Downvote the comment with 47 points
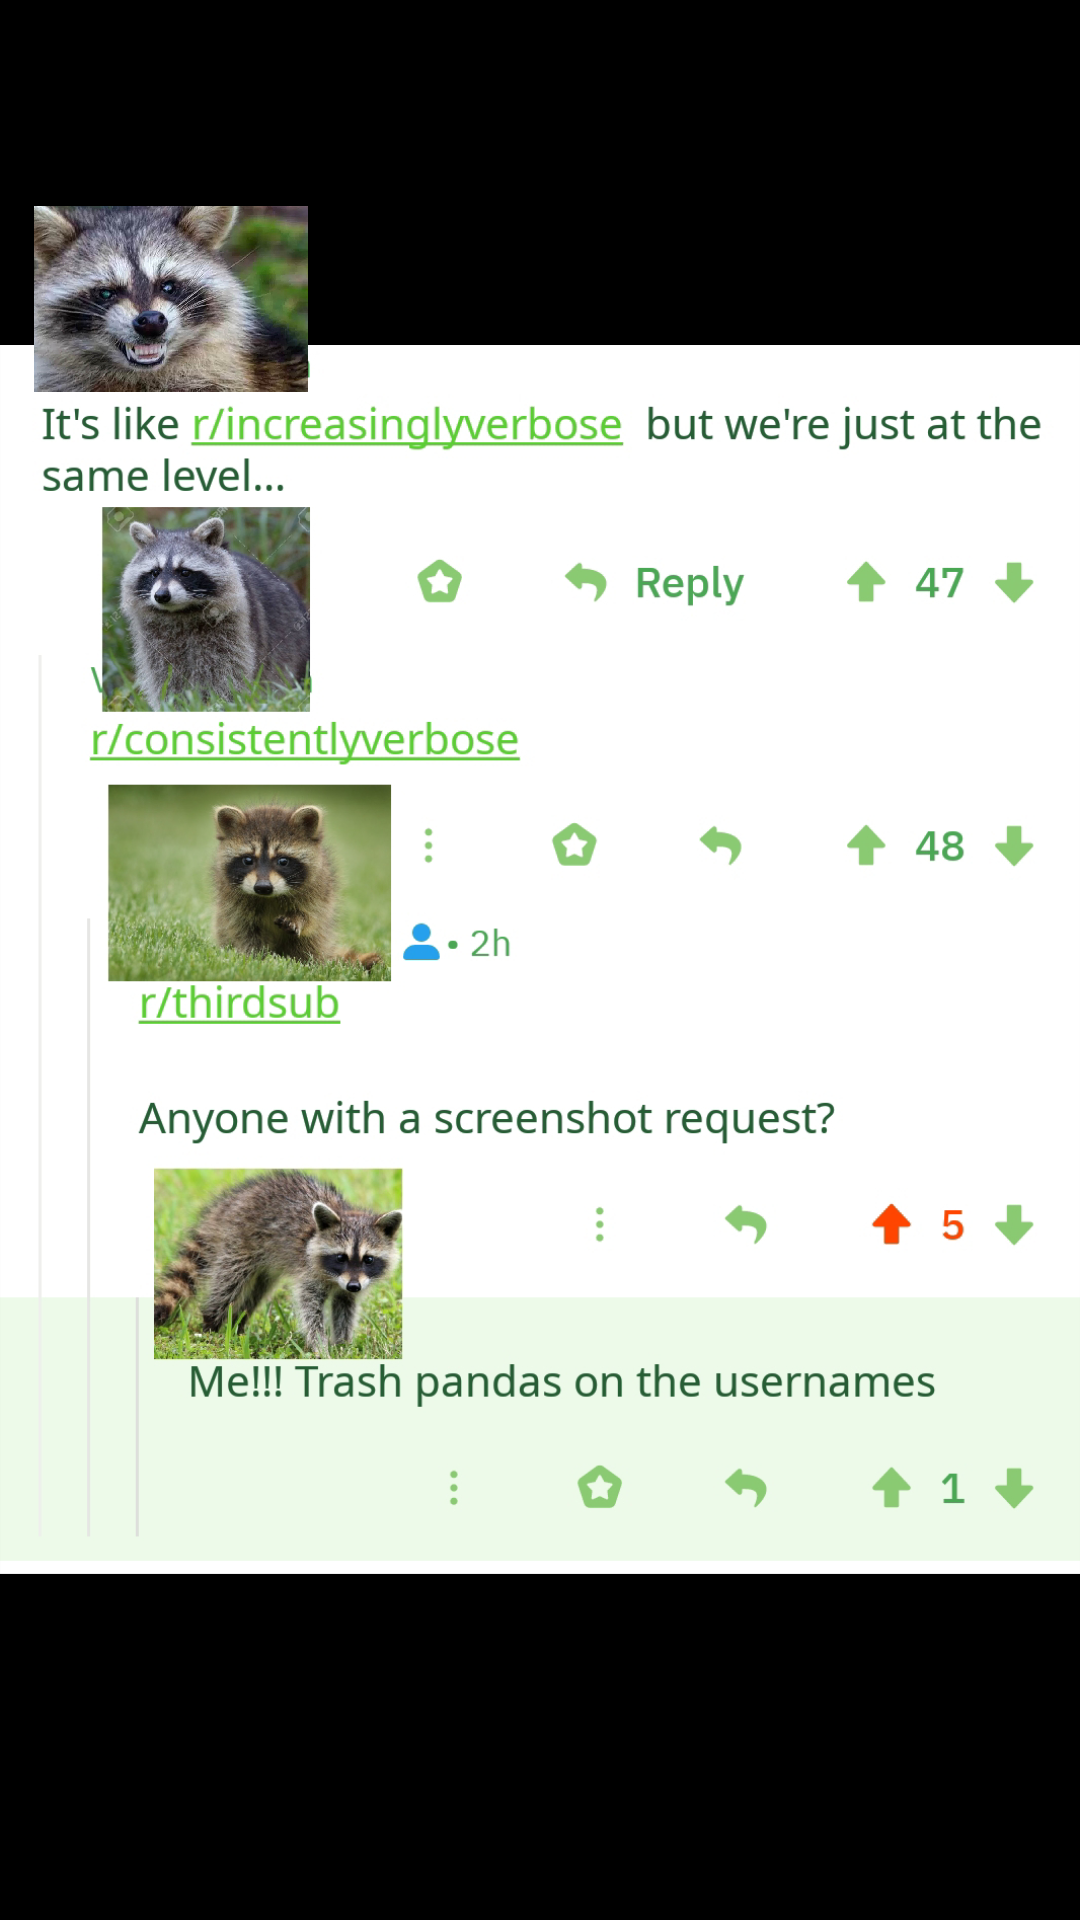The image size is (1080, 1920). pos(1014,583)
